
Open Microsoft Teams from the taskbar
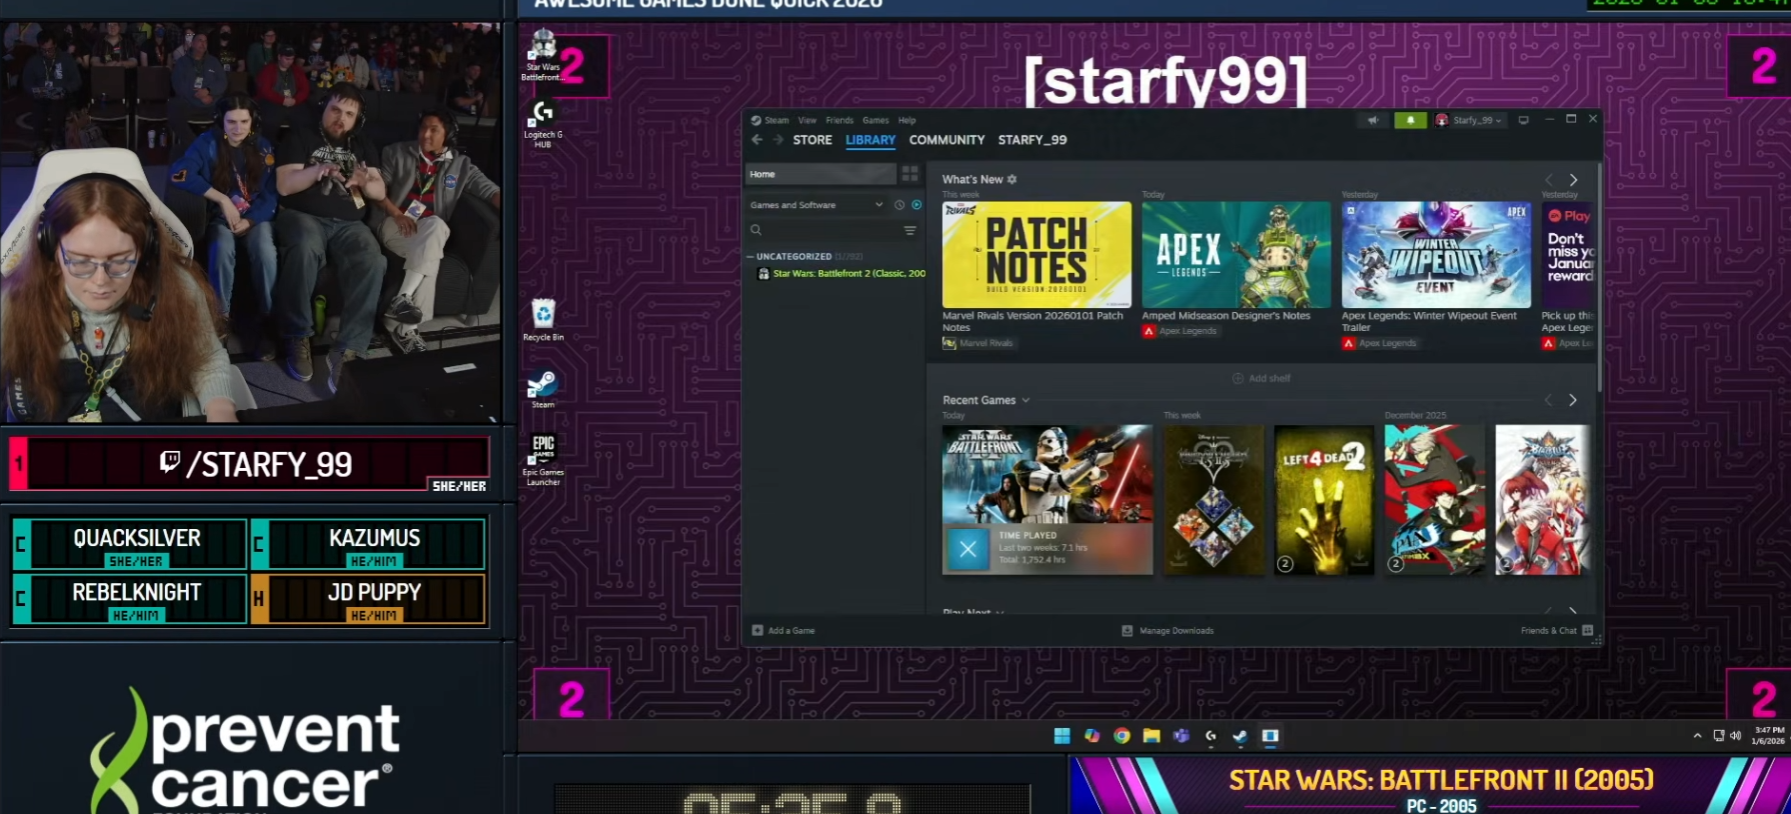[1181, 736]
